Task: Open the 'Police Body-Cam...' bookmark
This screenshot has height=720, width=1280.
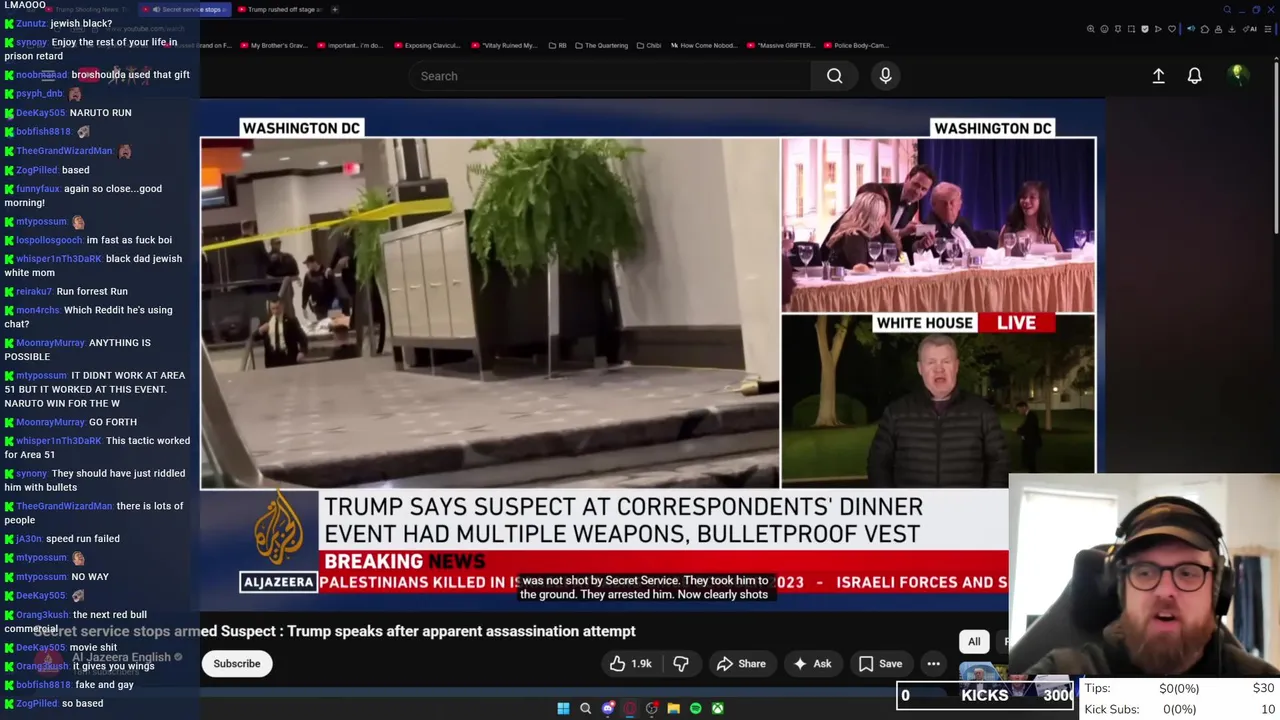Action: pos(858,45)
